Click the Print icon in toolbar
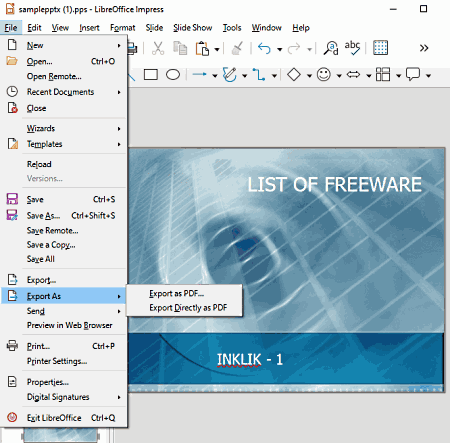Screen dimensions: 450x443 133,48
